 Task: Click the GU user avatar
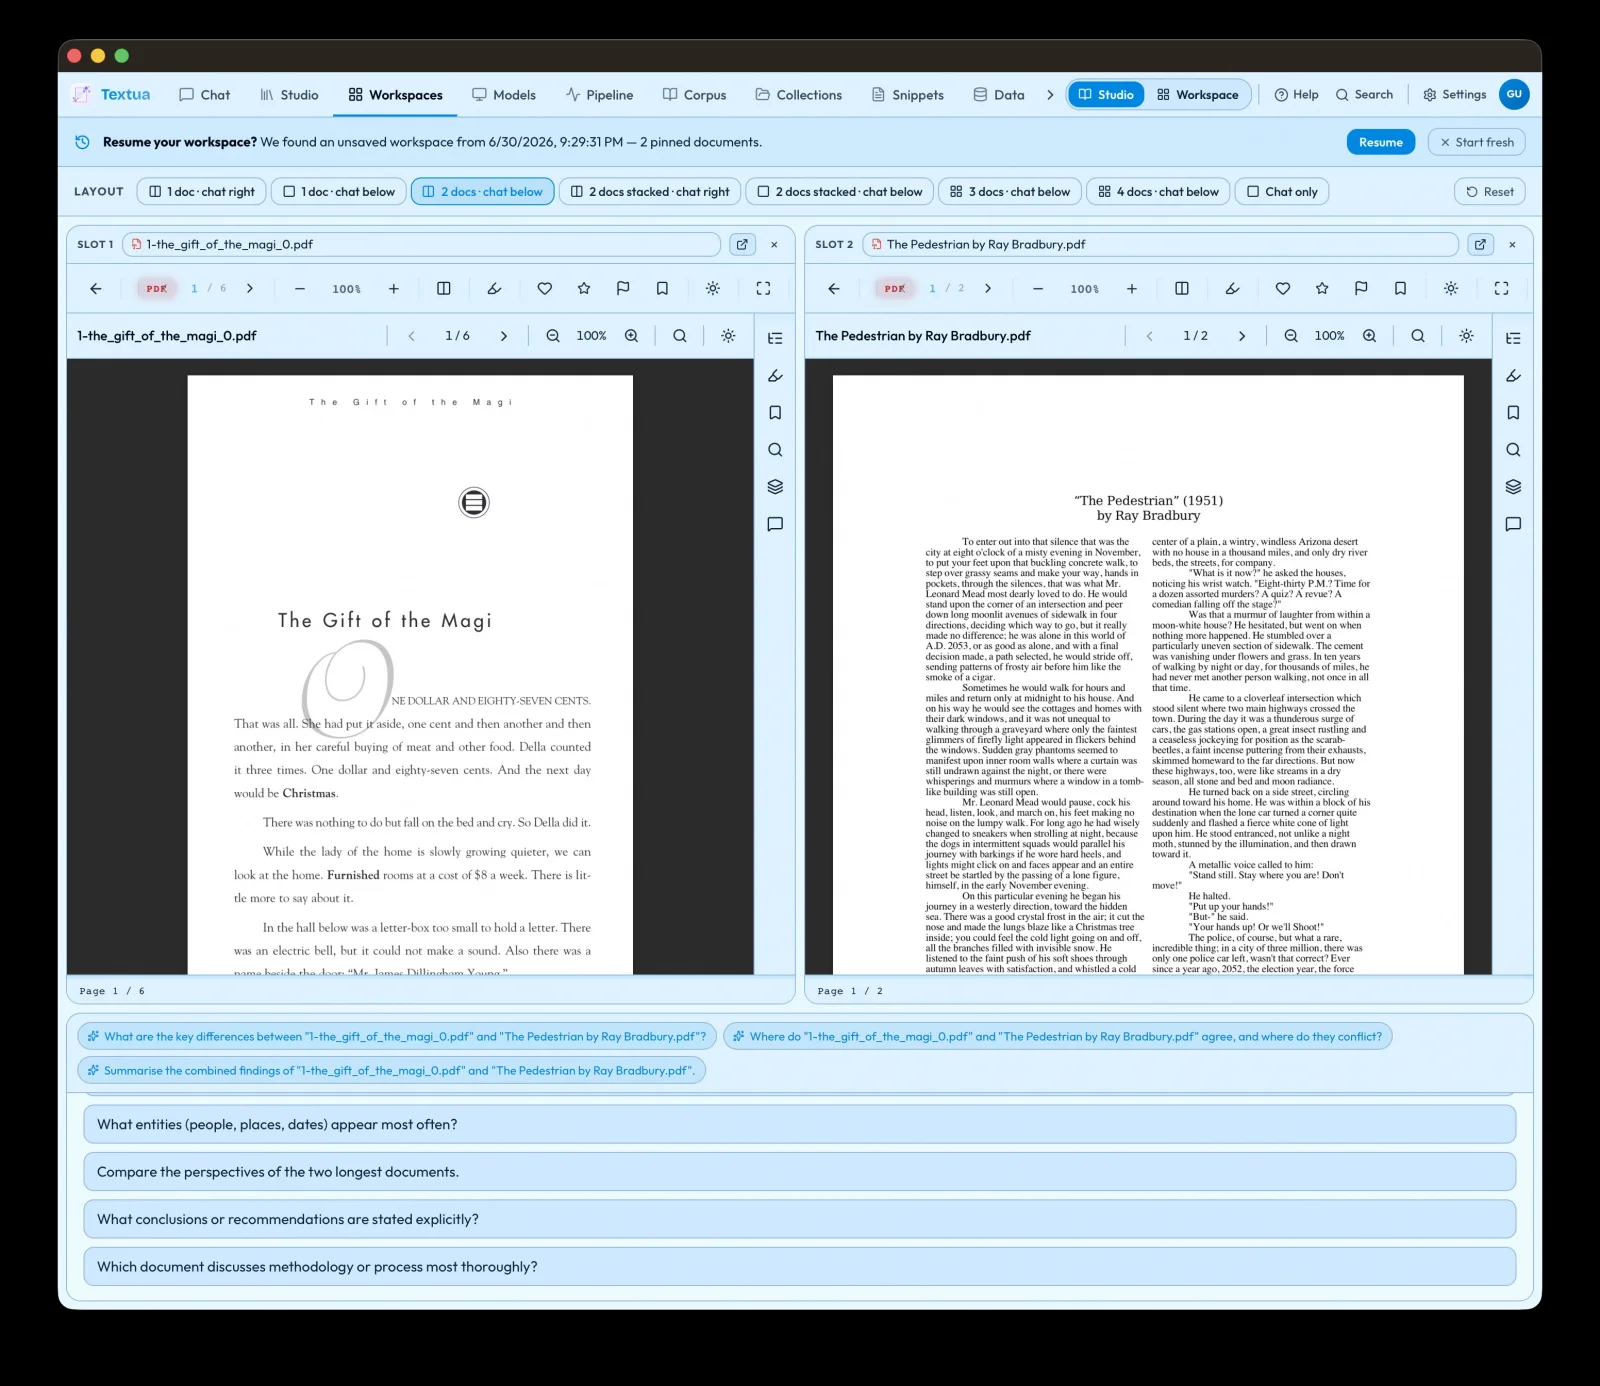[x=1514, y=95]
